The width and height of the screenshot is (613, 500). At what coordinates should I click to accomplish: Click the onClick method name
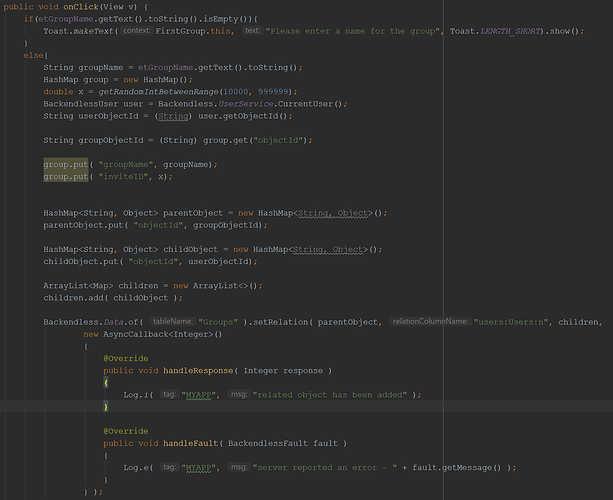click(81, 7)
